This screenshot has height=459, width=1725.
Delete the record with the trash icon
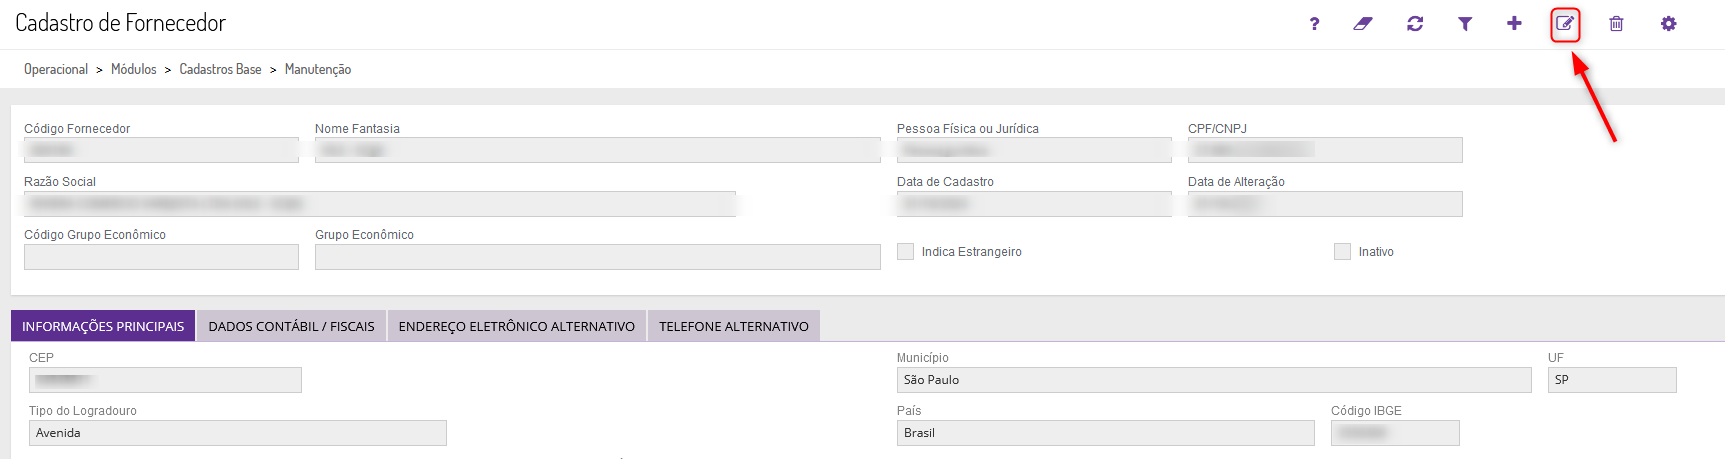pos(1616,24)
